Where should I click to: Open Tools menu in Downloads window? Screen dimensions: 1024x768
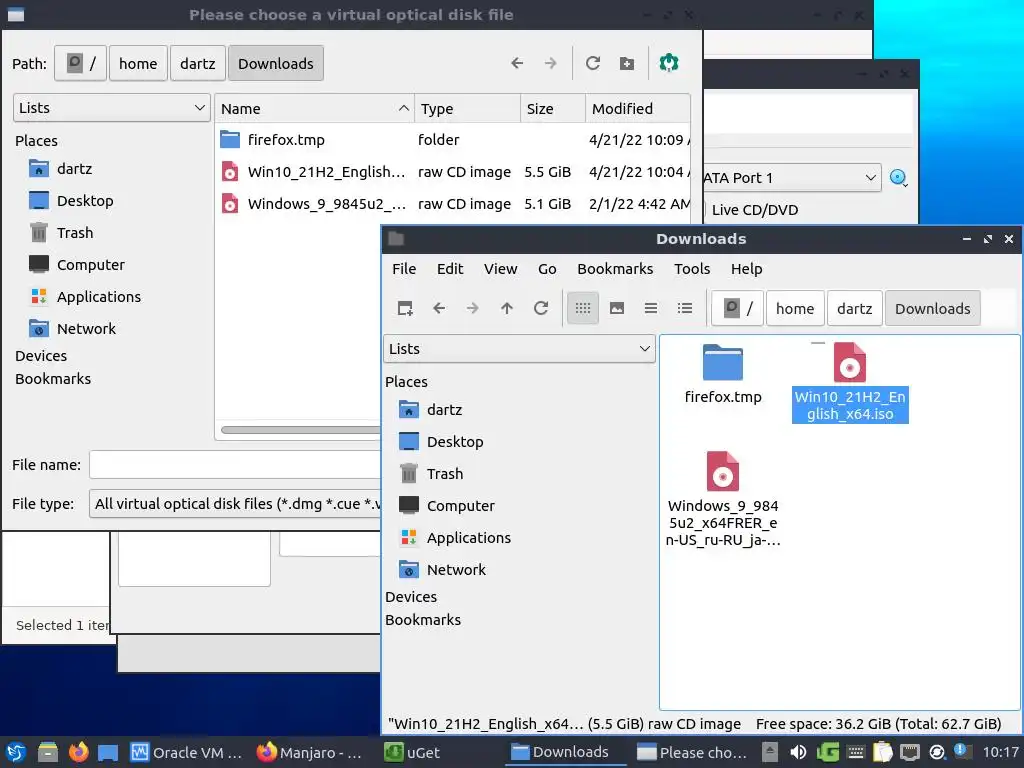tap(692, 268)
